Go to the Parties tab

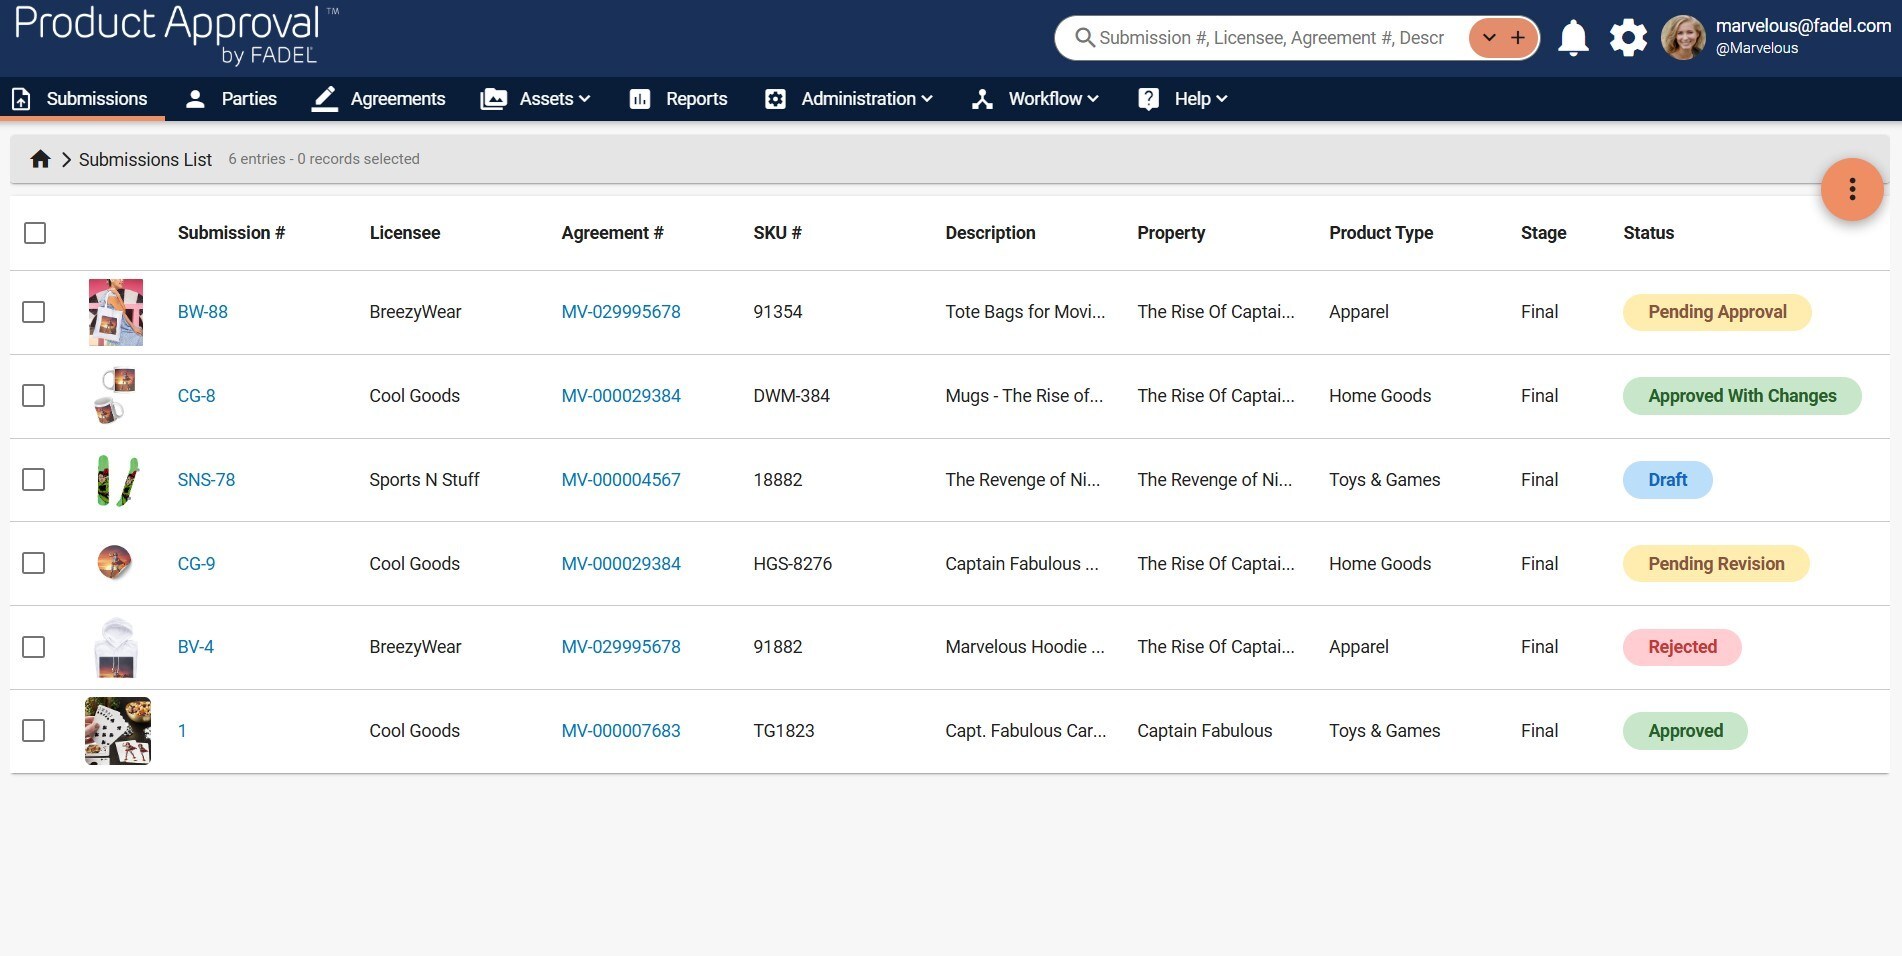(231, 99)
